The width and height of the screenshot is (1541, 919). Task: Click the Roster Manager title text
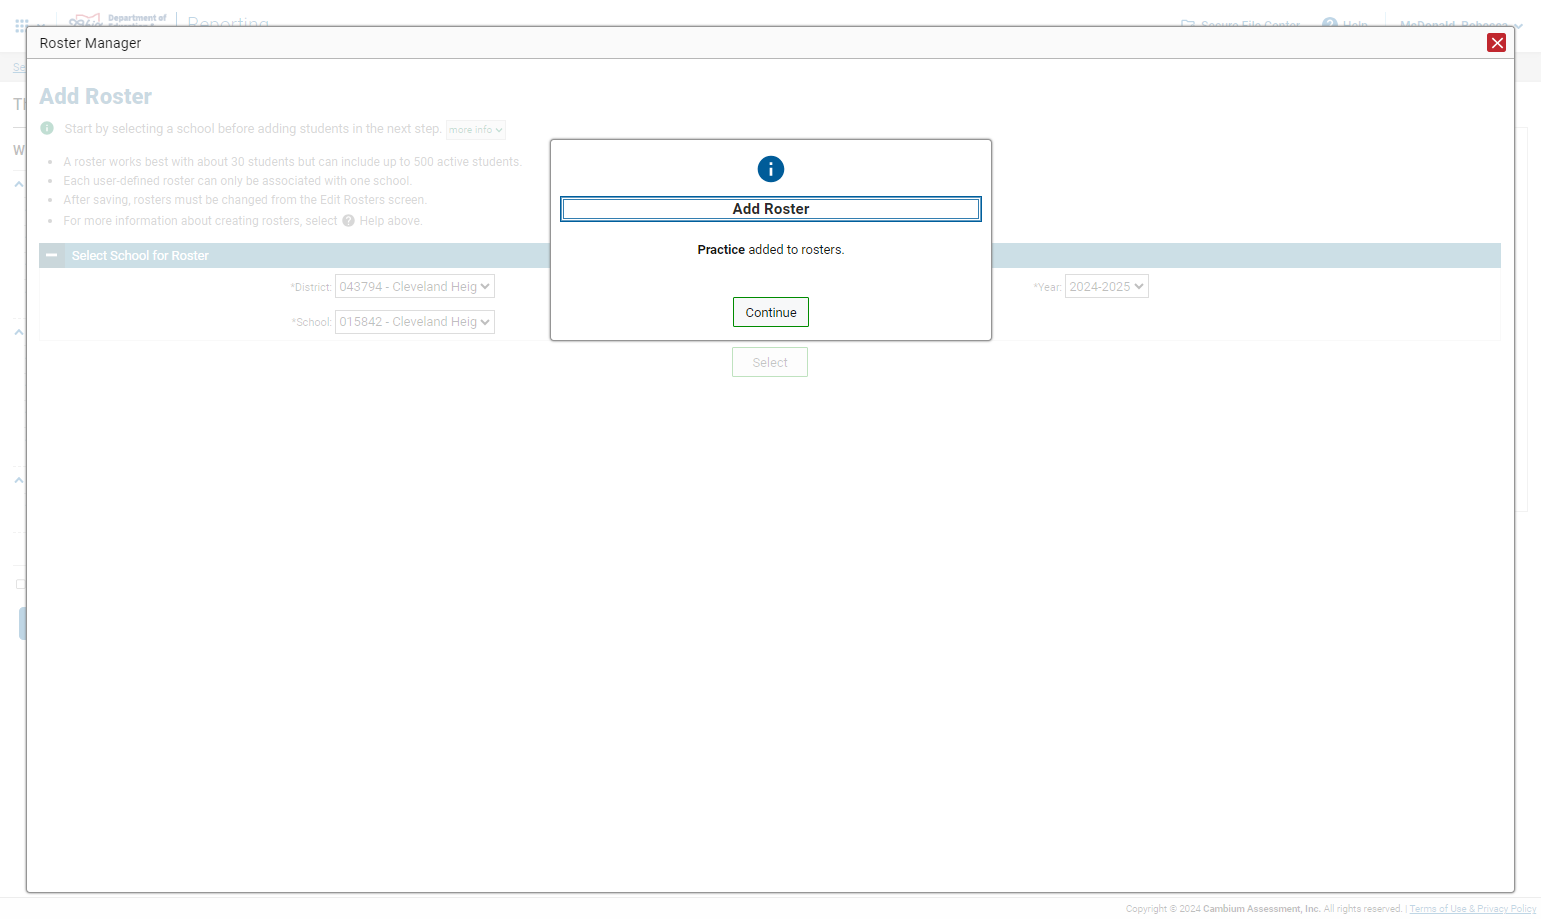tap(90, 43)
